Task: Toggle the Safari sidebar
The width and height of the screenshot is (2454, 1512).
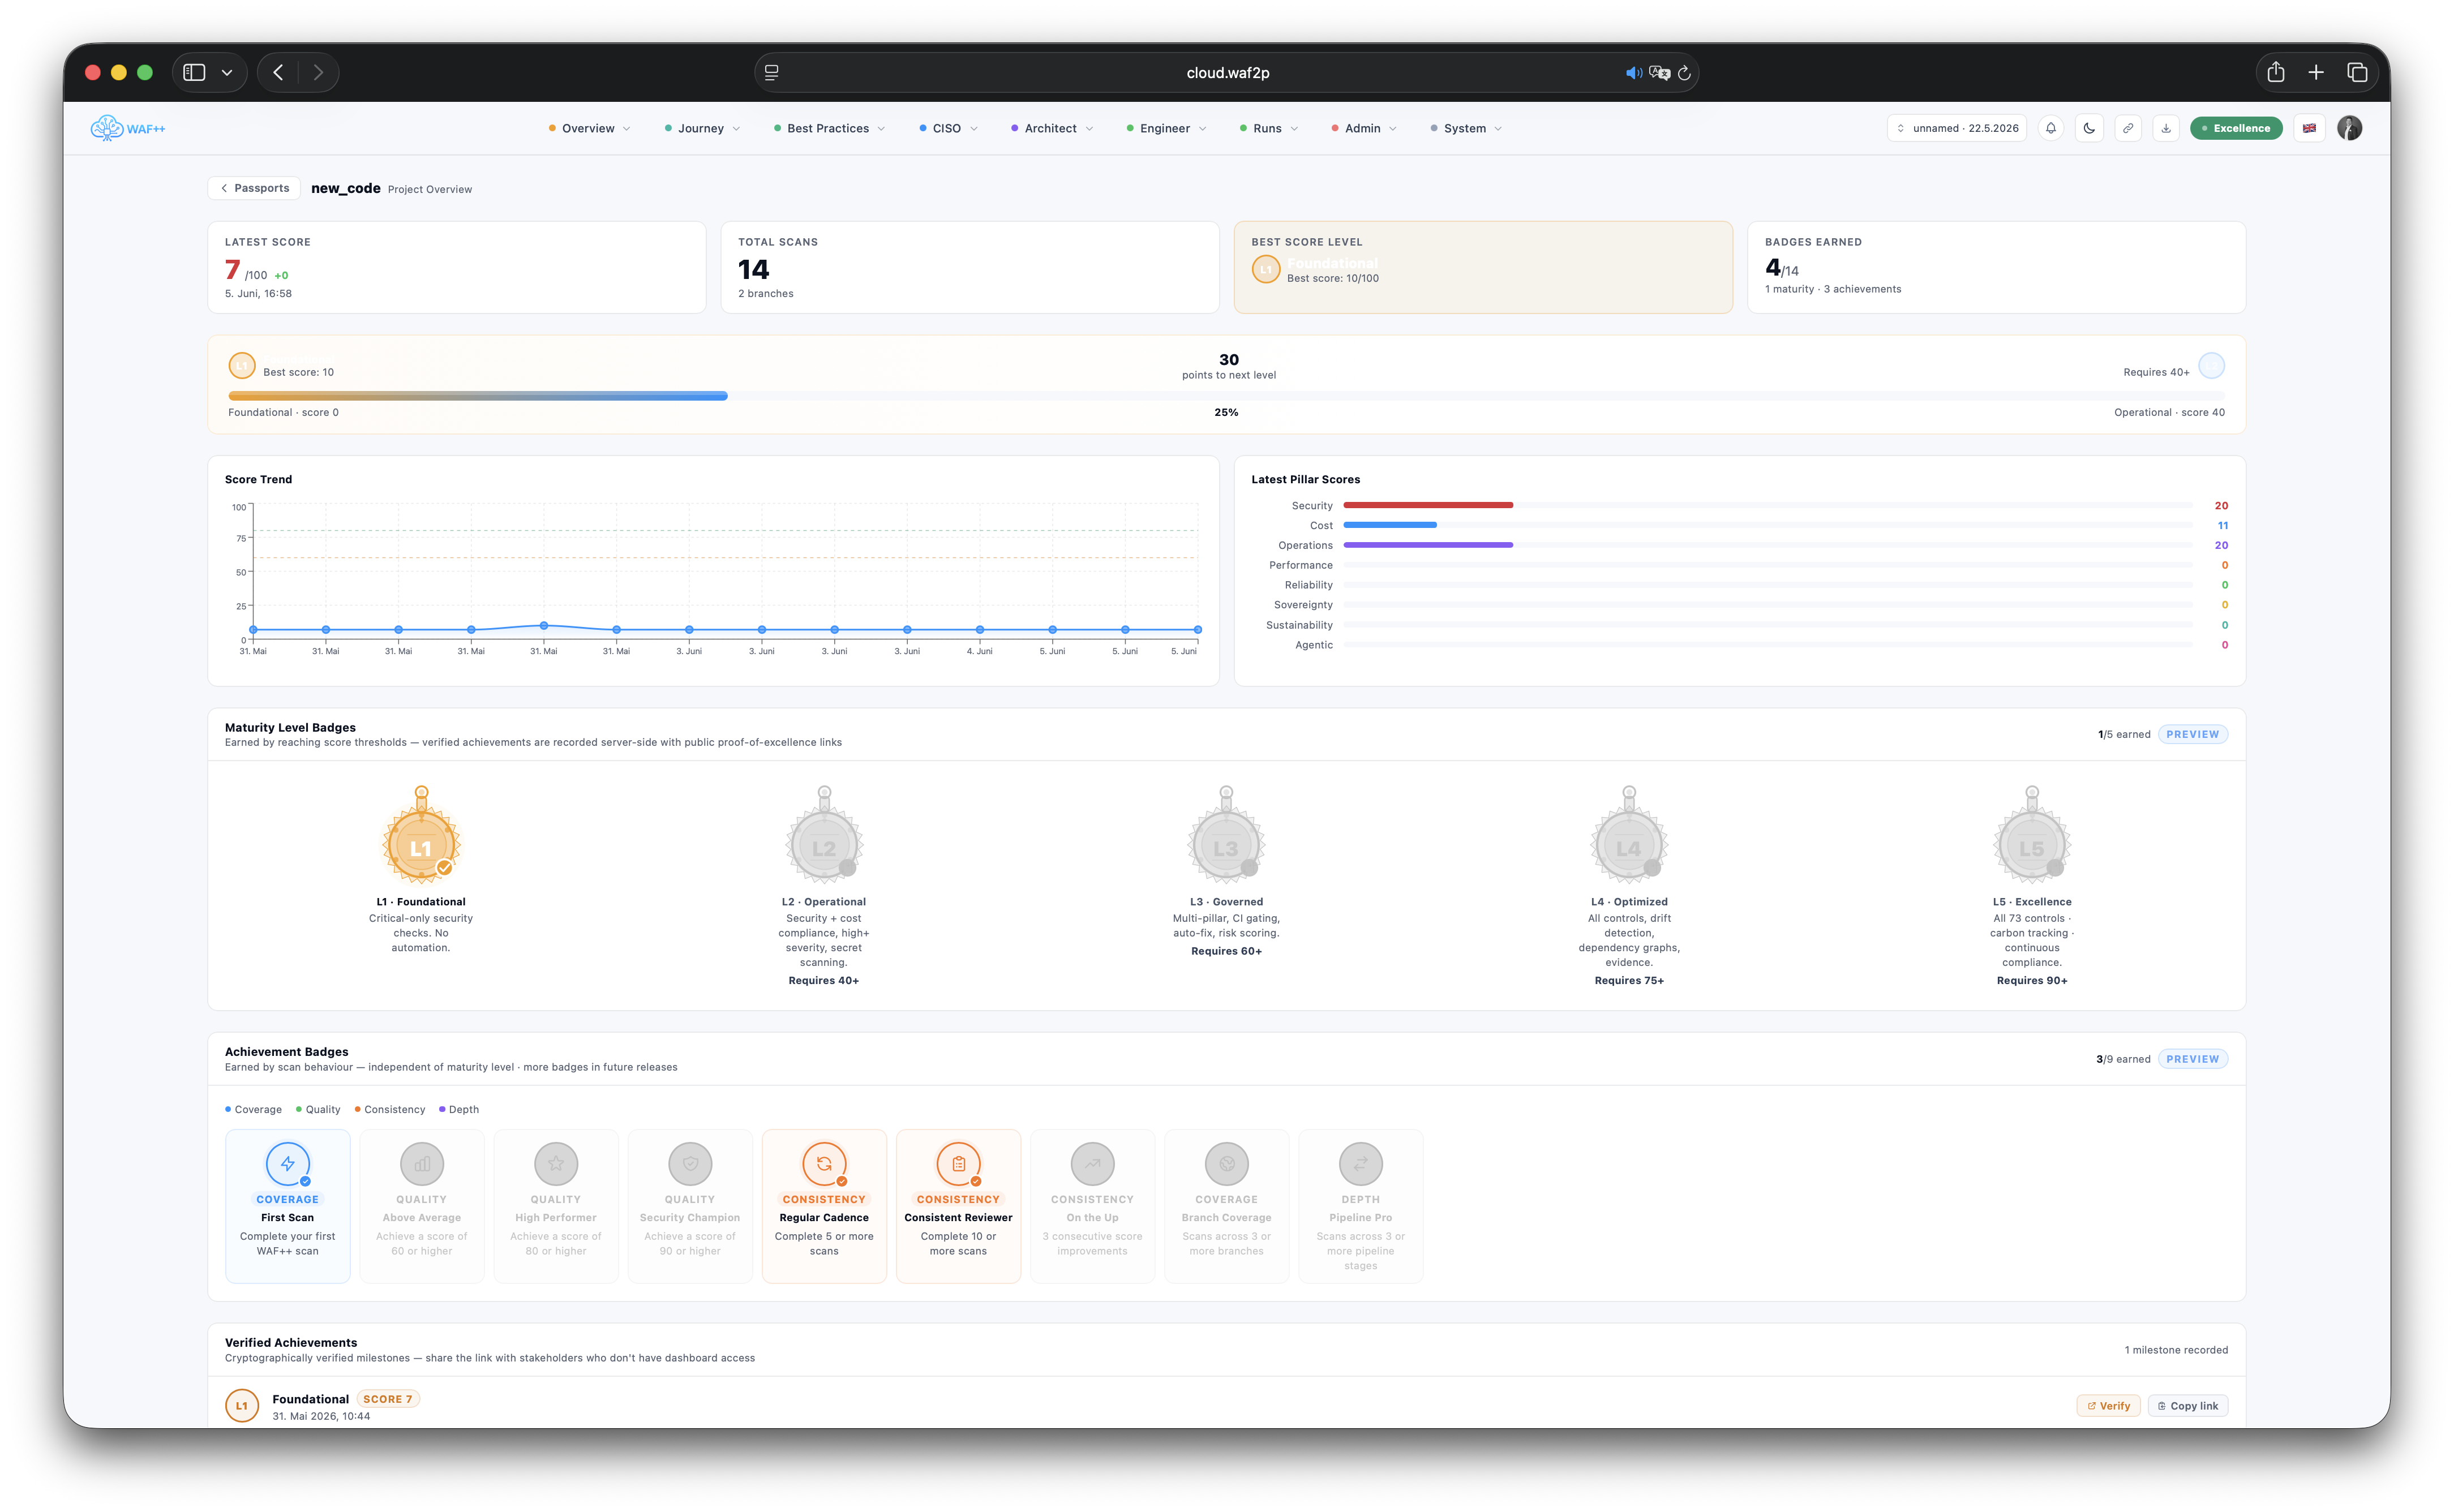Action: tap(195, 72)
